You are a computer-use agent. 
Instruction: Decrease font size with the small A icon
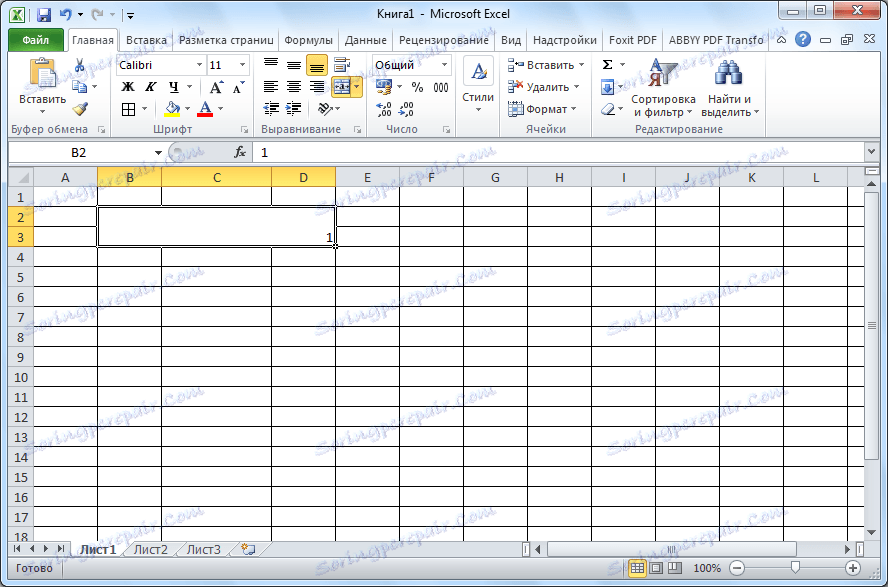tap(238, 87)
